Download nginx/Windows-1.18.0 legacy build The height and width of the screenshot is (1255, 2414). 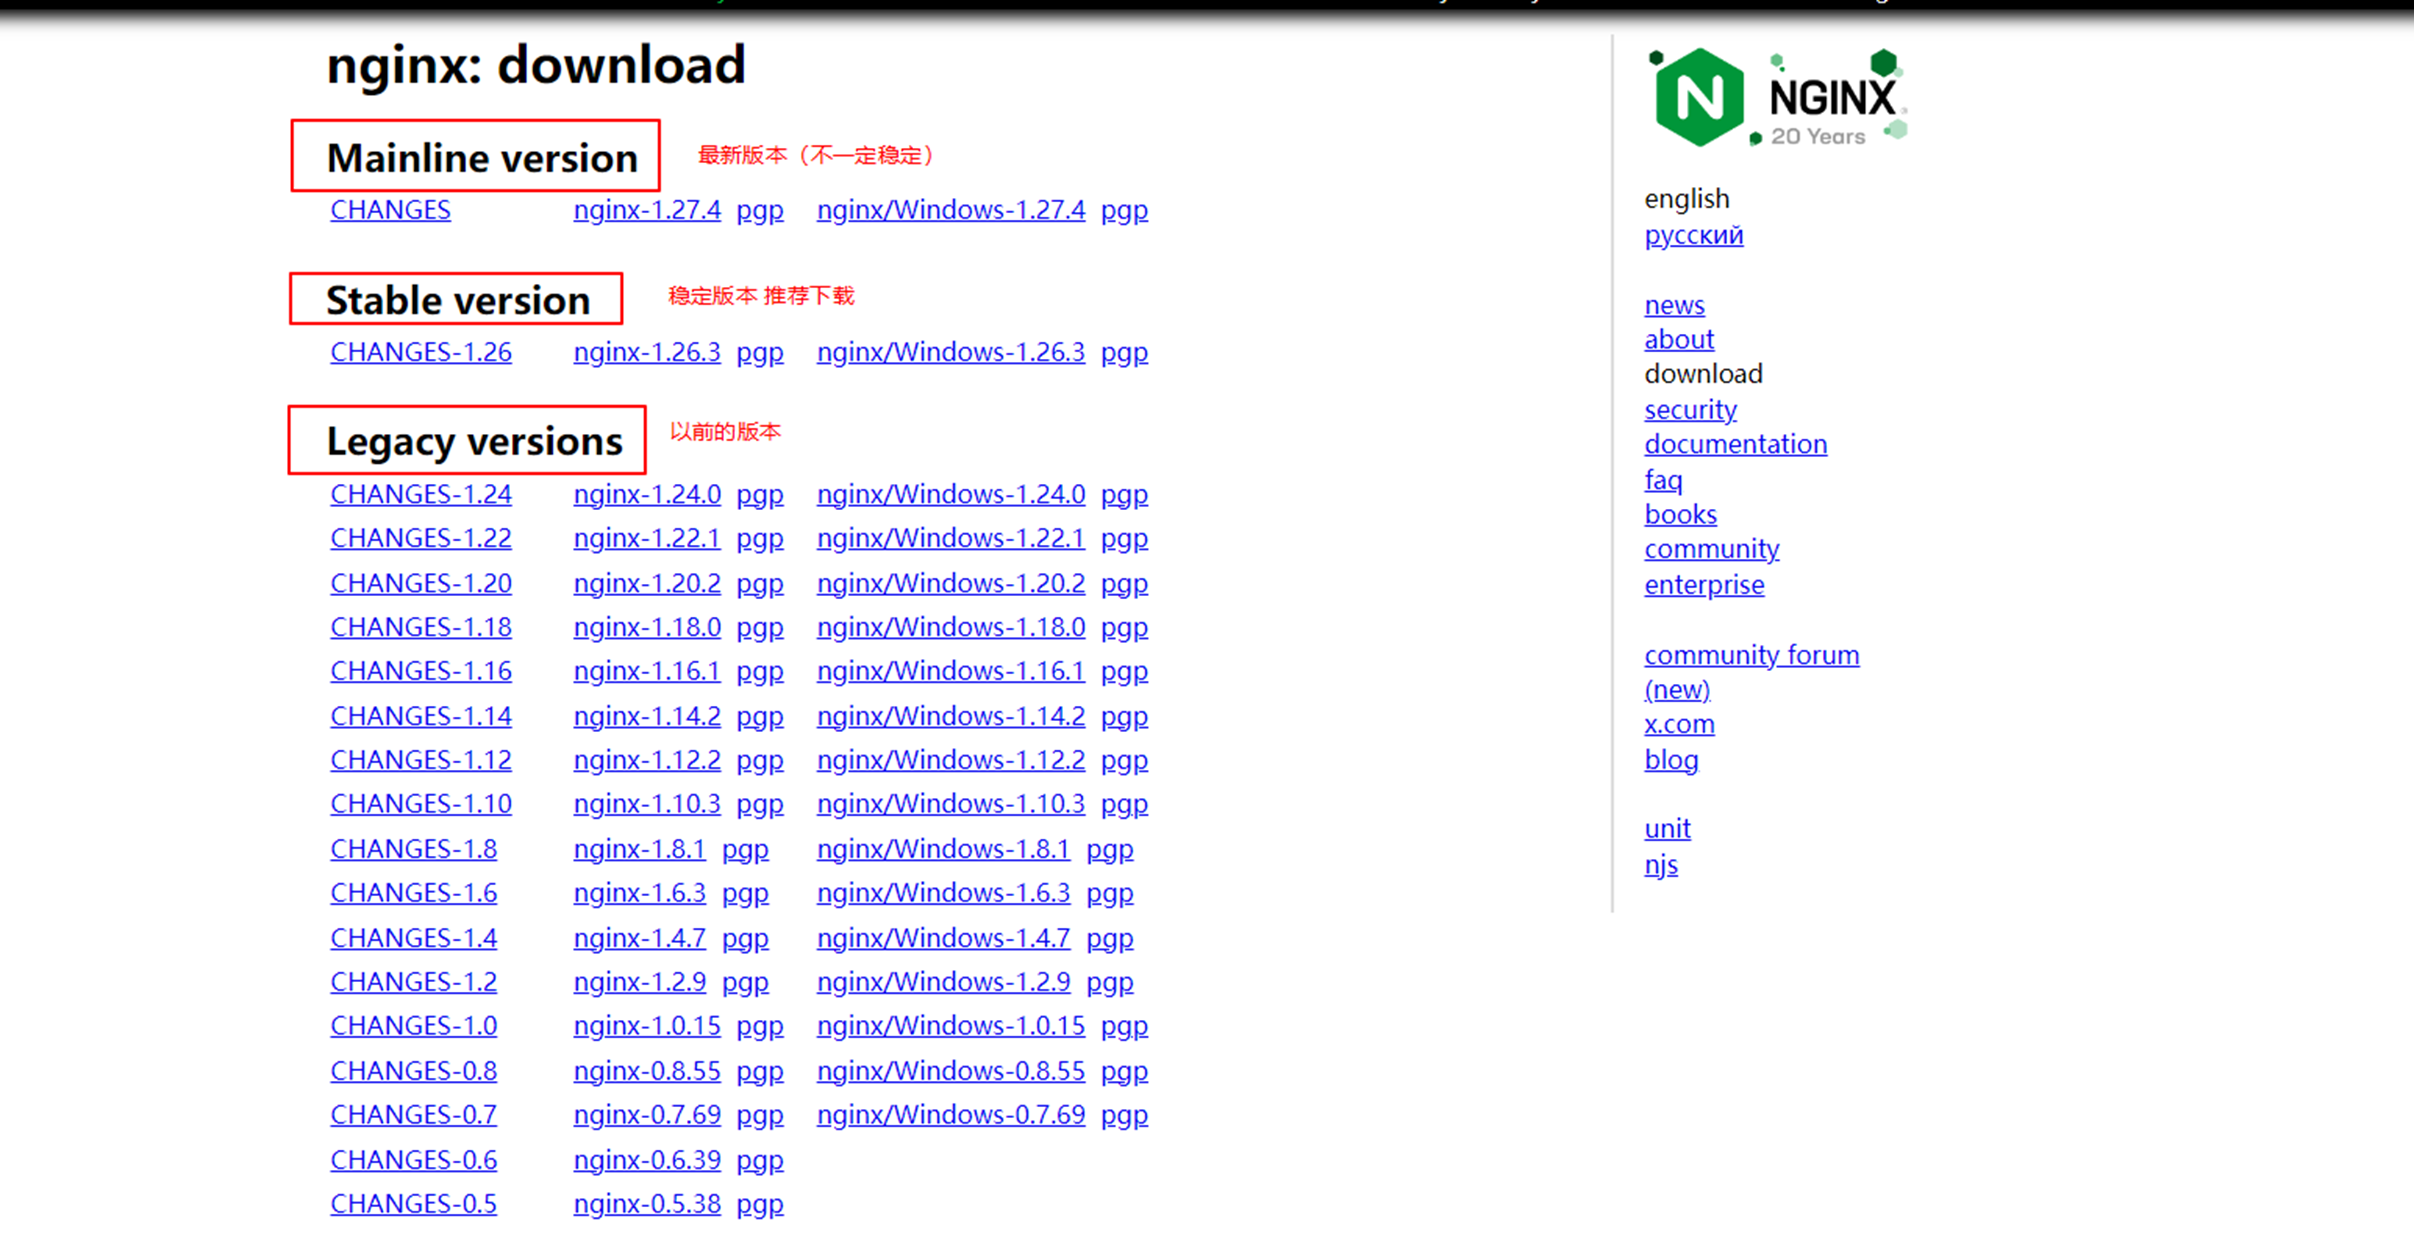pos(950,627)
